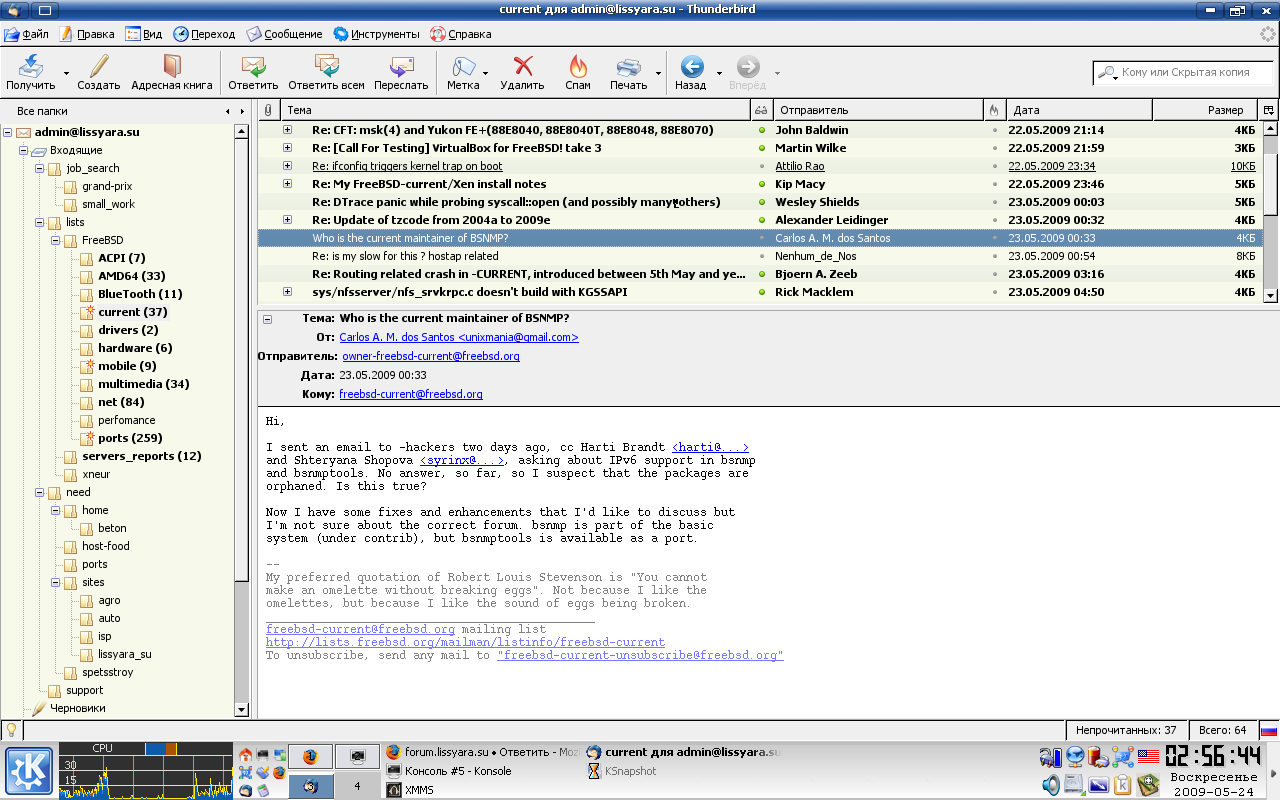Click the junk flame column header
The image size is (1280, 800).
994,110
